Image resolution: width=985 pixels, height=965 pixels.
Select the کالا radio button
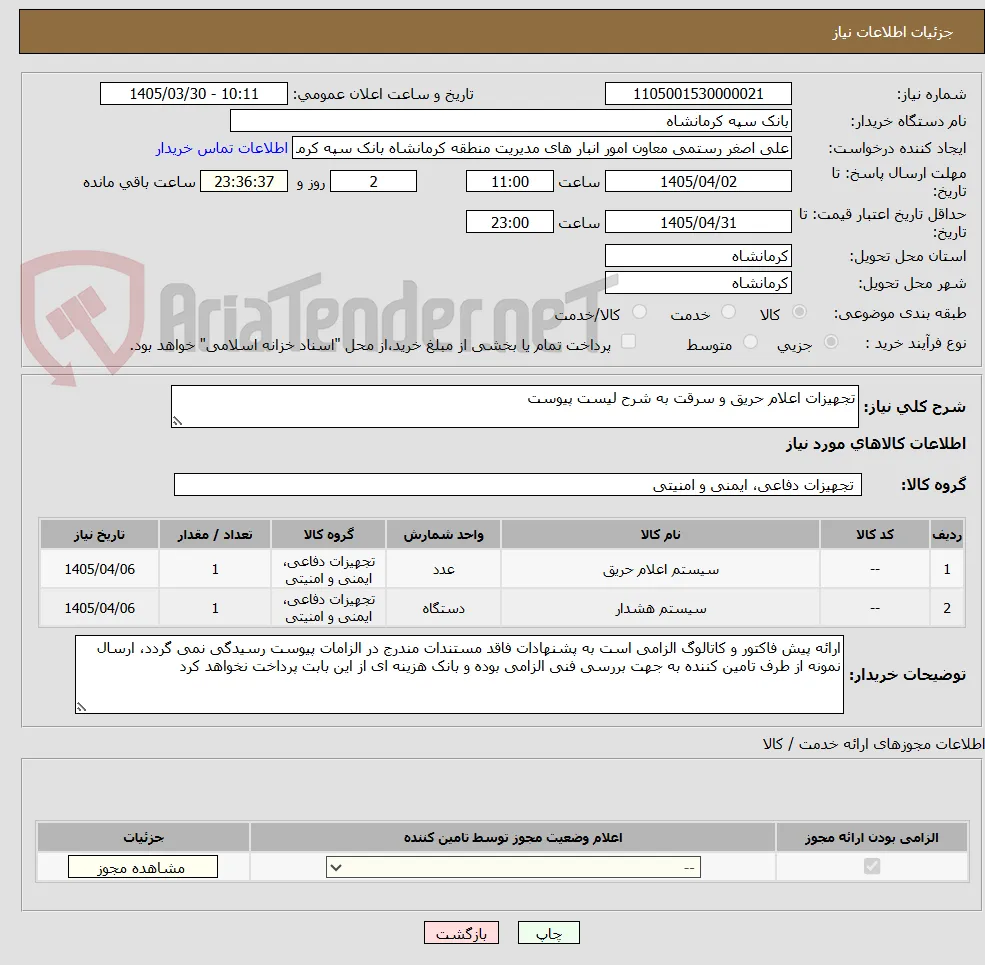[x=800, y=312]
